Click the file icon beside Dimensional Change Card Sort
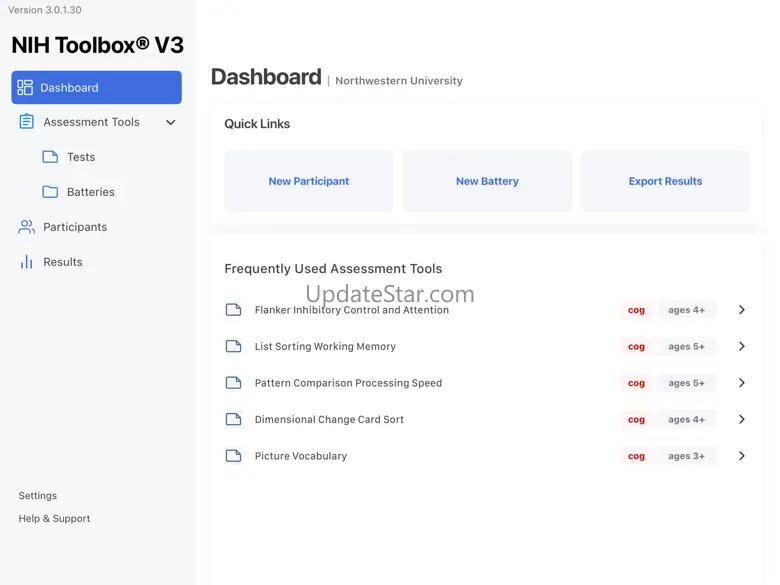780x585 pixels. [233, 419]
